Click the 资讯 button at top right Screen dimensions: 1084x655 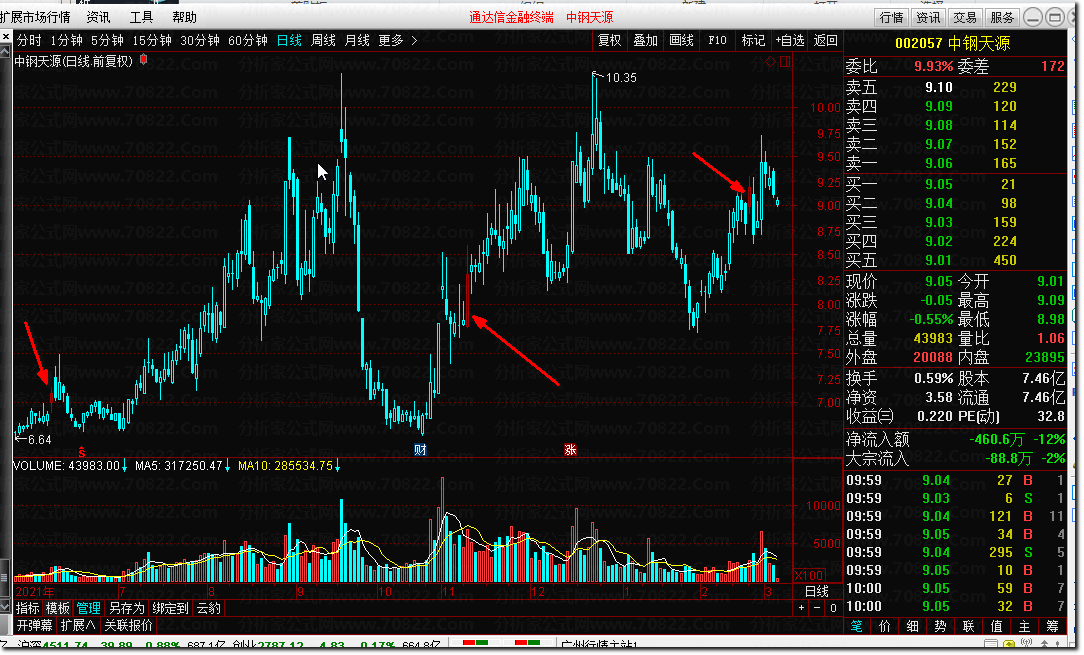[x=928, y=17]
